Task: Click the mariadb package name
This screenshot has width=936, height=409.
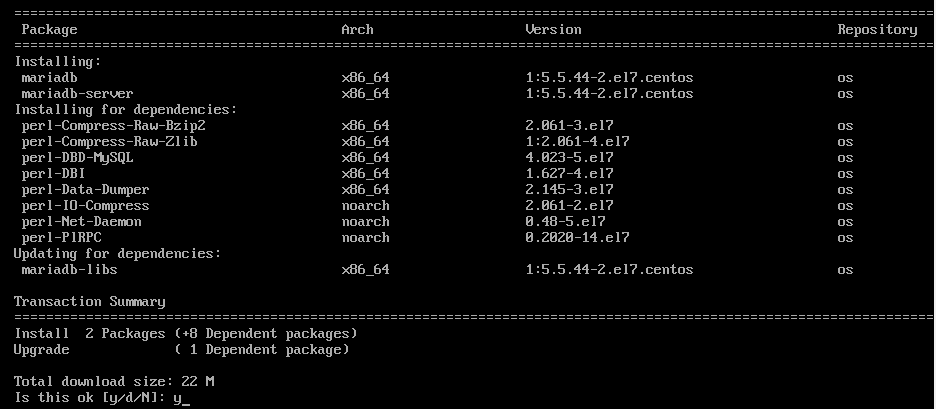Action: click(50, 78)
